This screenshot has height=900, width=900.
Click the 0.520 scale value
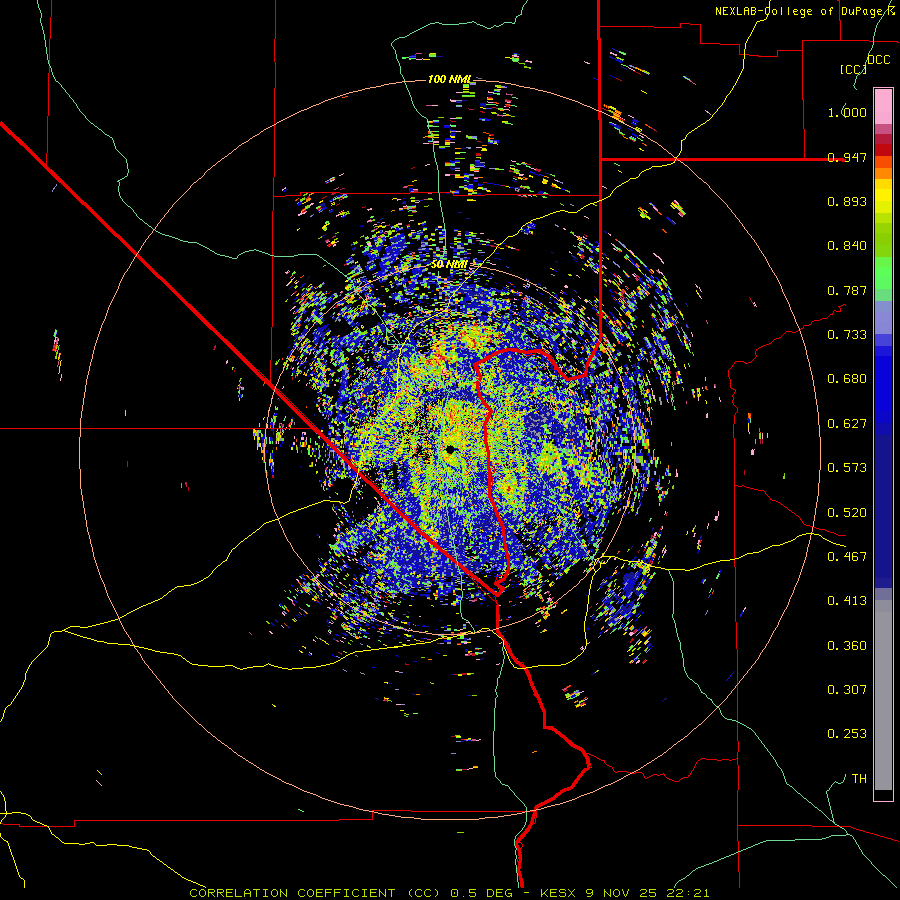847,513
